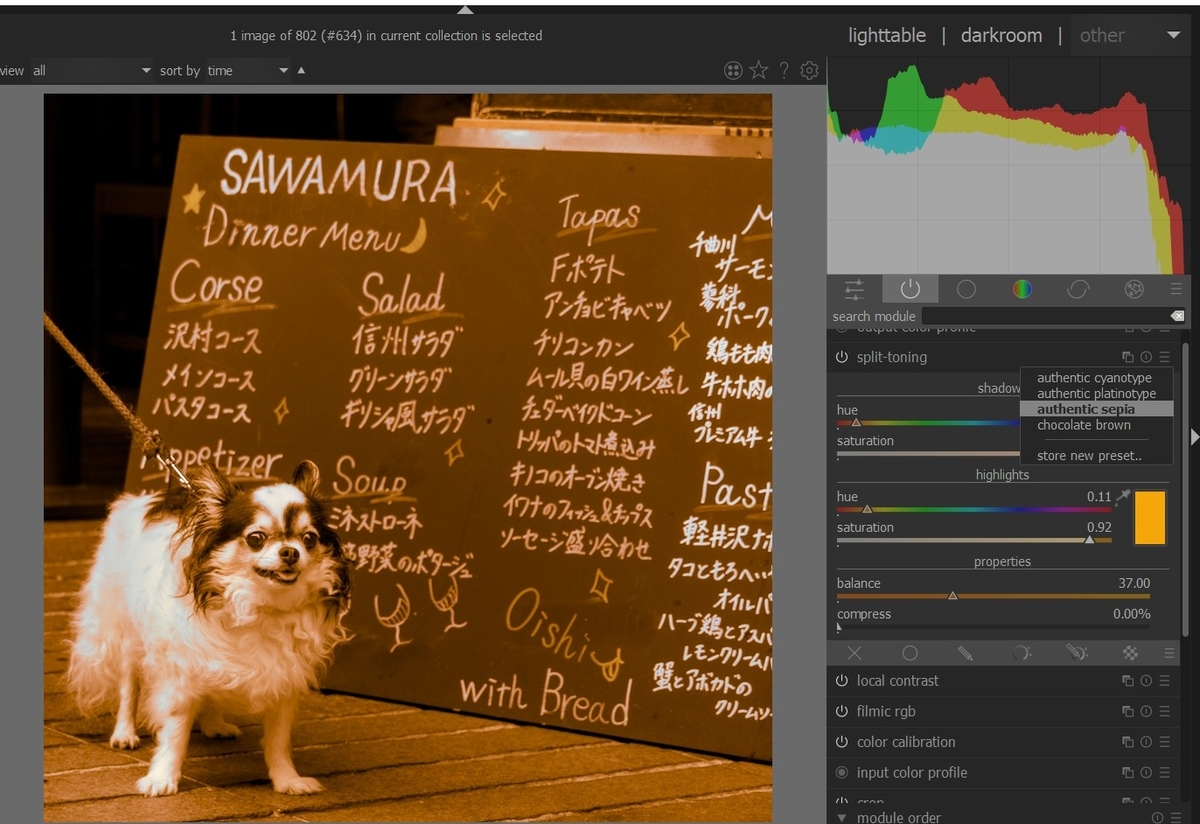Collapse the top panel with the arrow

coord(465,9)
